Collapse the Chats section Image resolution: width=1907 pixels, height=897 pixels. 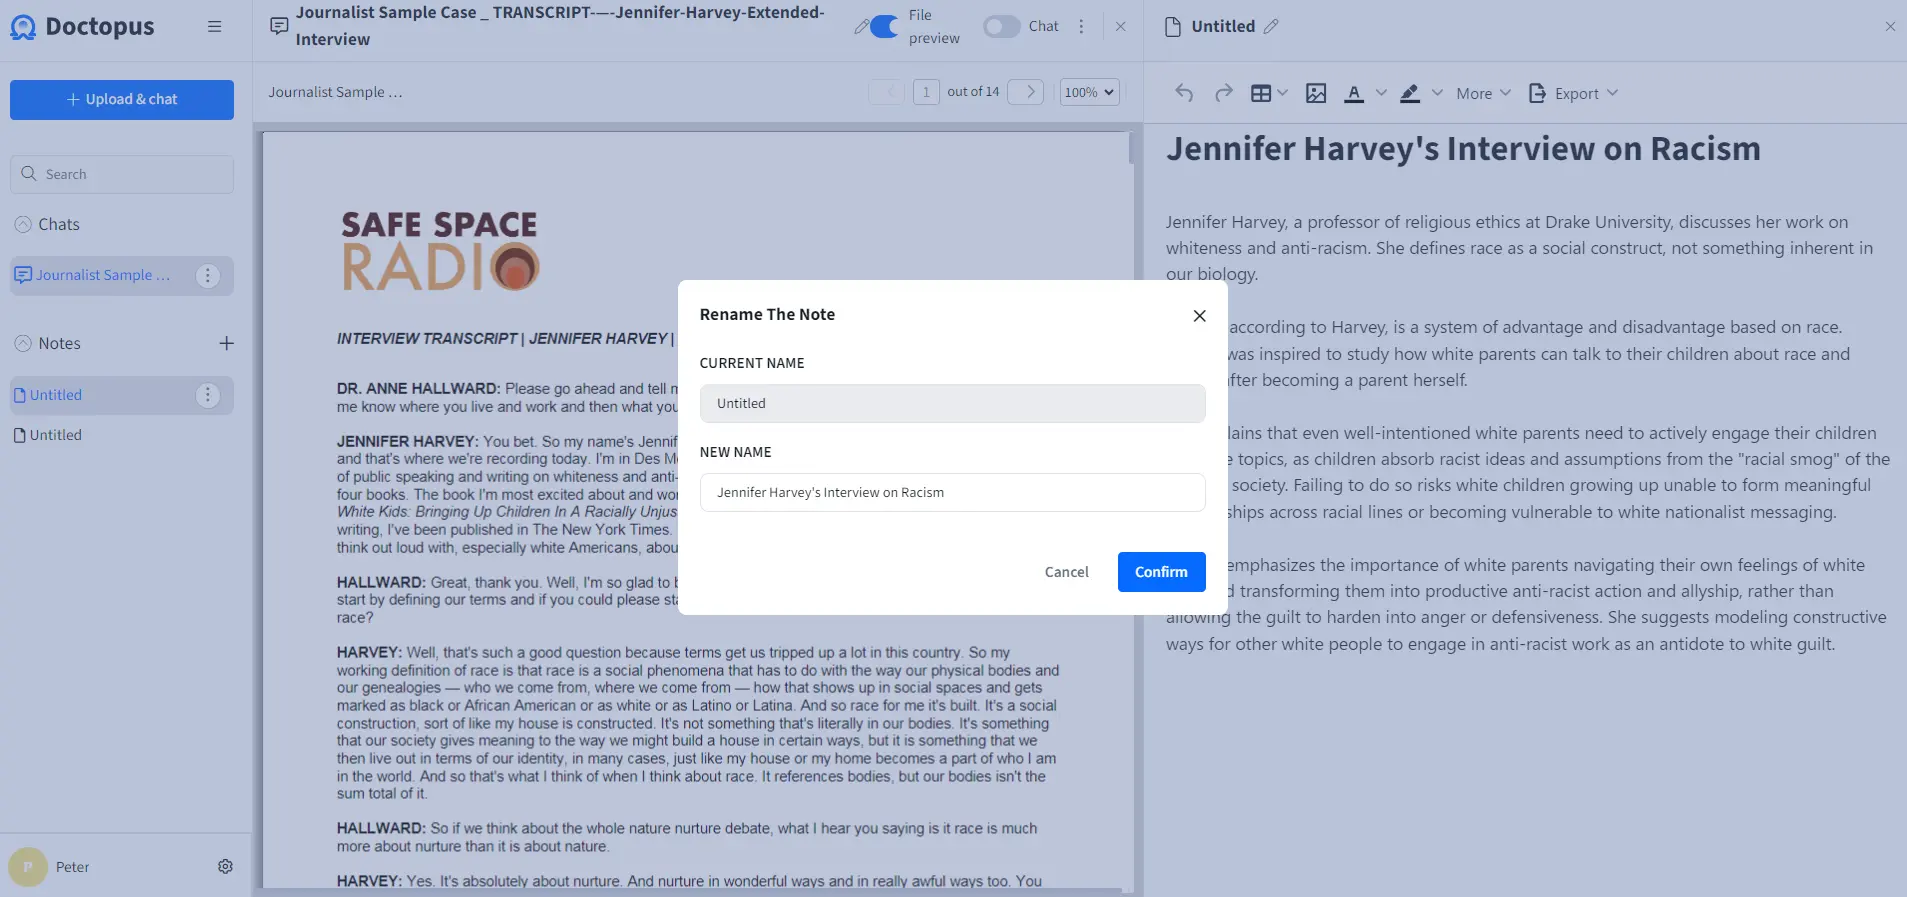click(x=23, y=225)
